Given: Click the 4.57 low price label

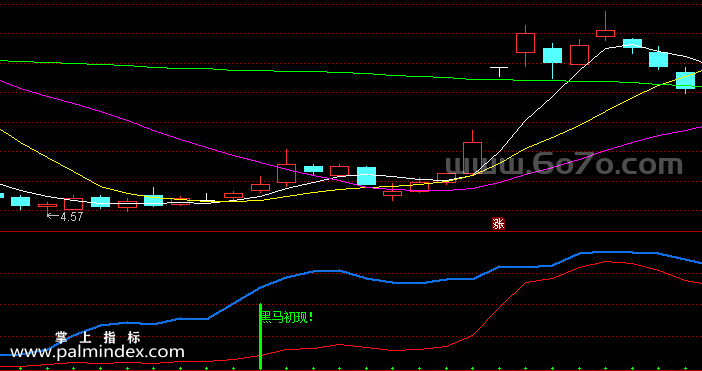Looking at the screenshot, I should 65,217.
